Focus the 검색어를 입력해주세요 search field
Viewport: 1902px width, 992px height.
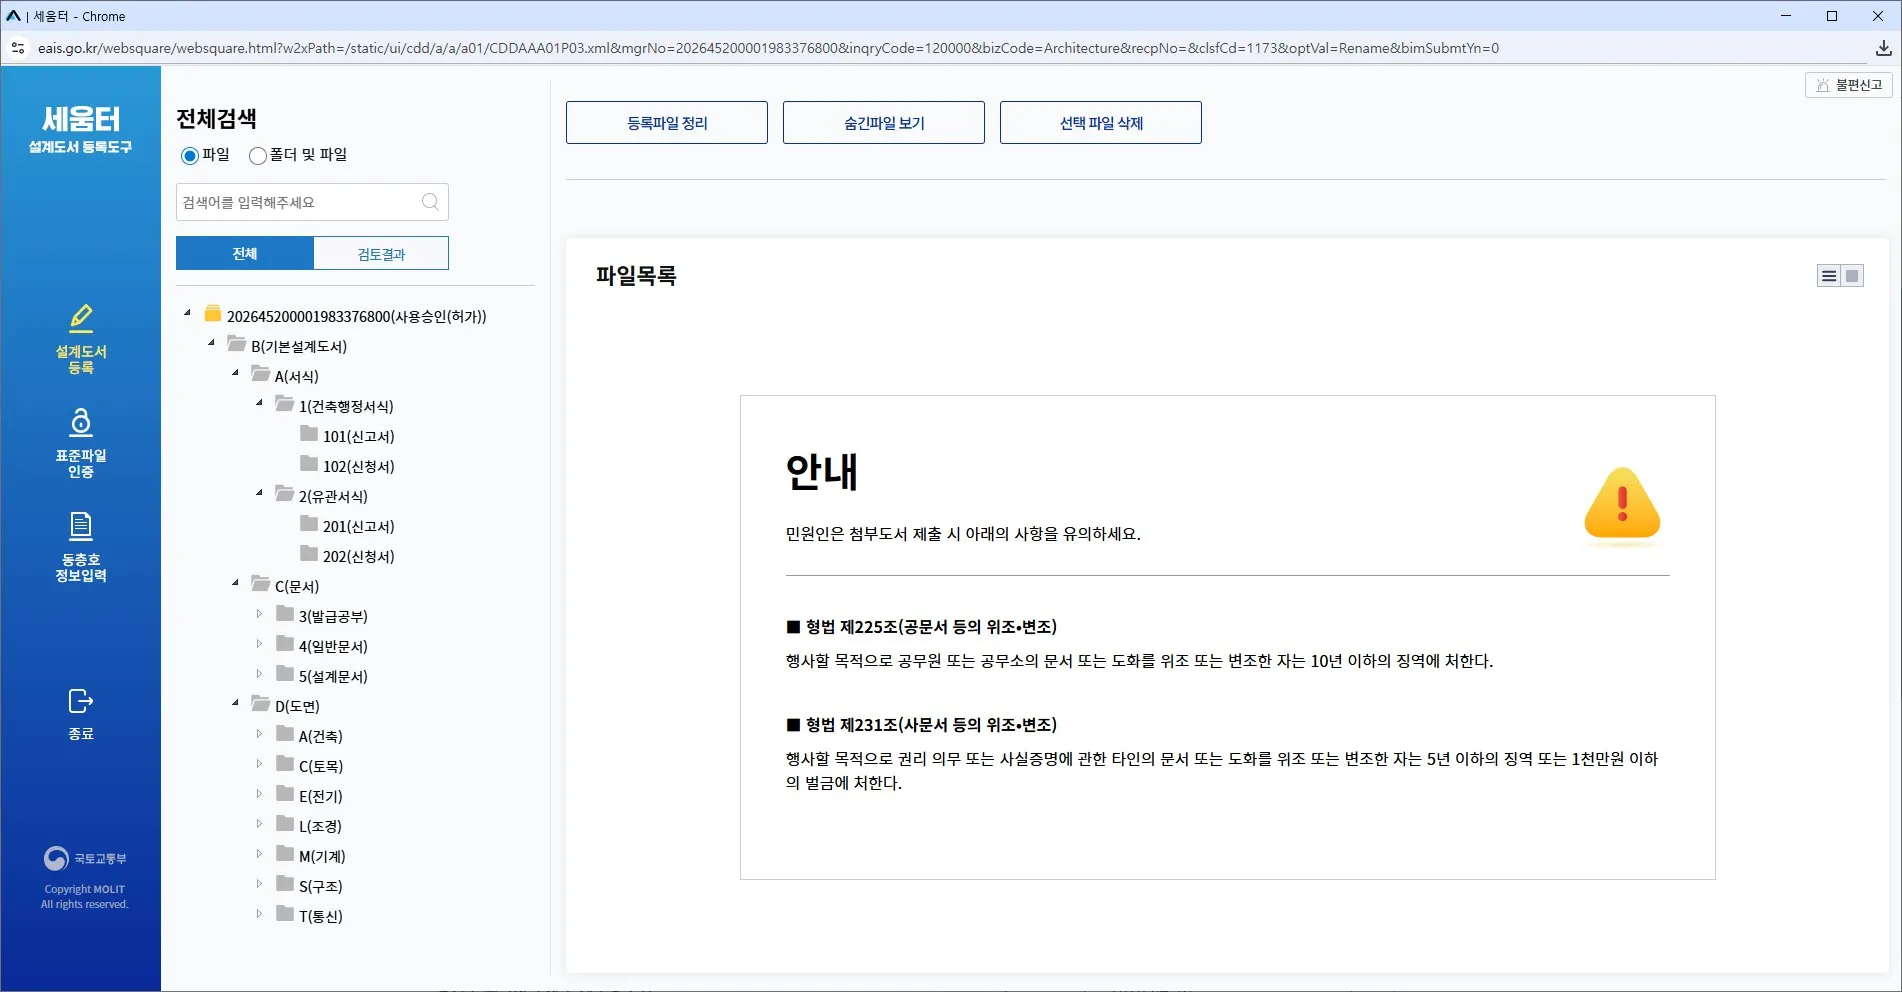click(298, 202)
